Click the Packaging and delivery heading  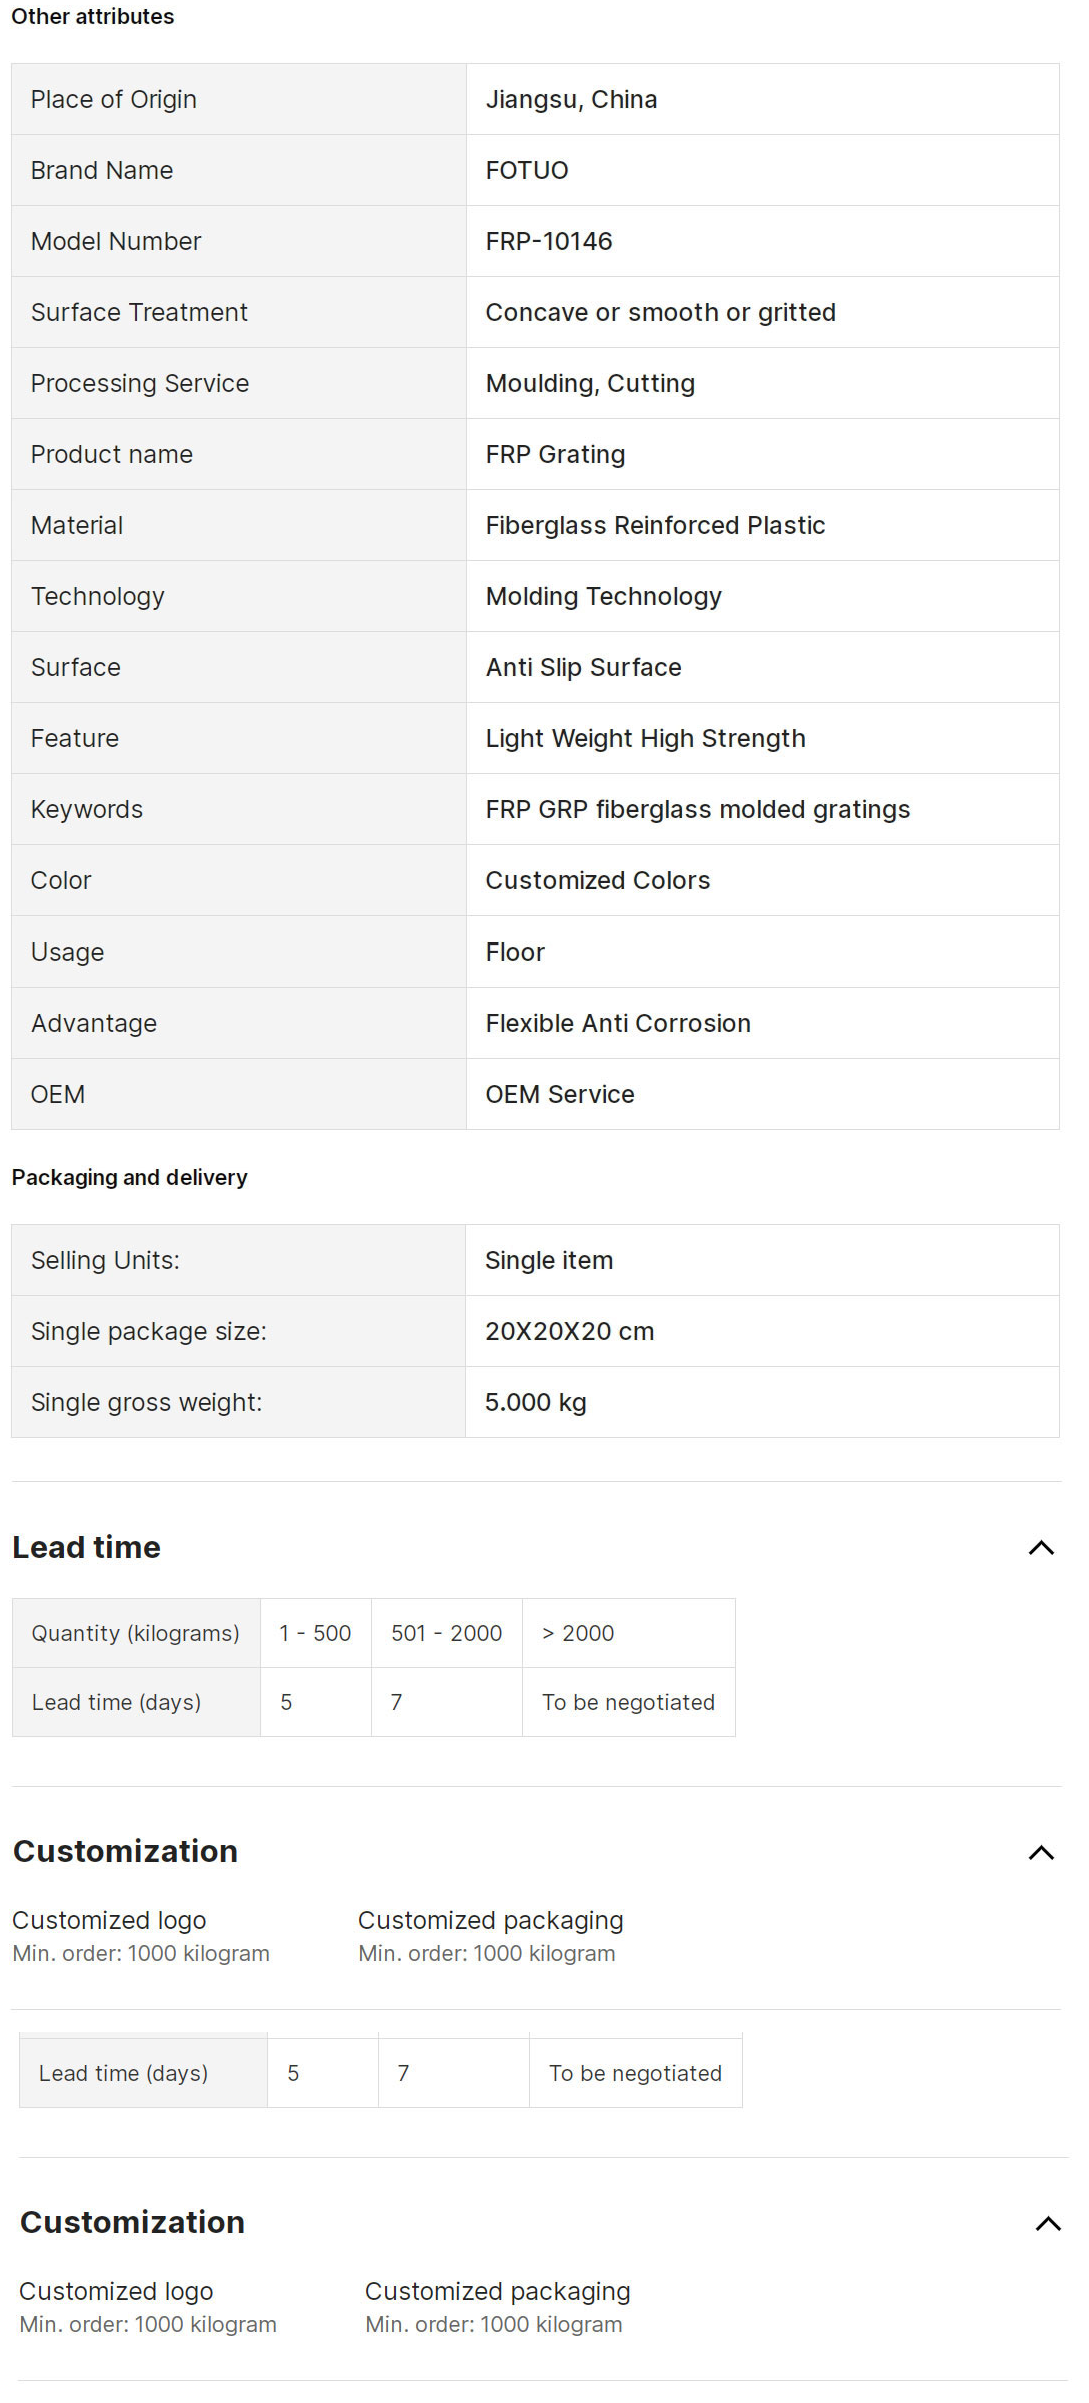[x=129, y=1178]
